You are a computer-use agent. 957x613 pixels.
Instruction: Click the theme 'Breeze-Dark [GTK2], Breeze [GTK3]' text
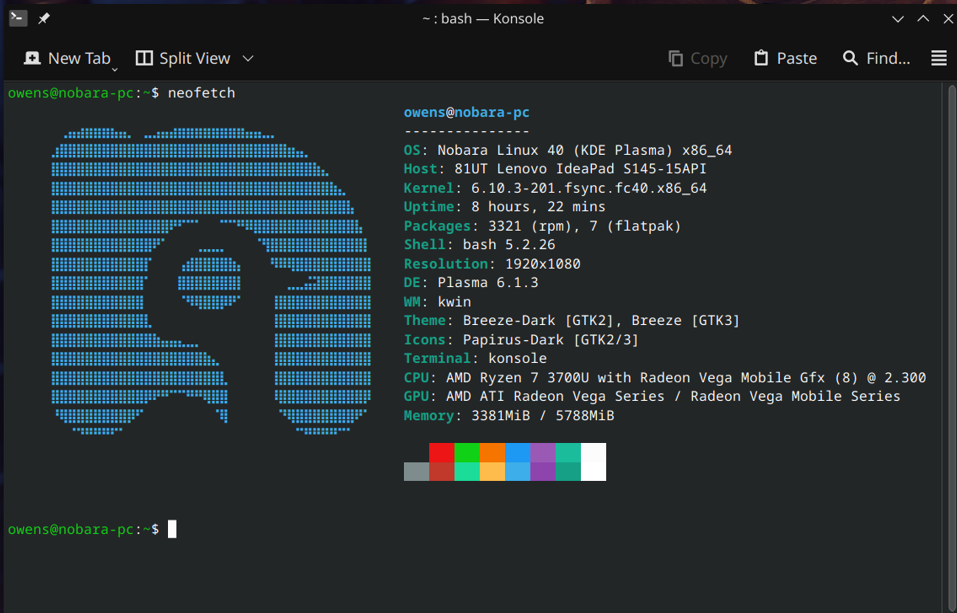(601, 321)
